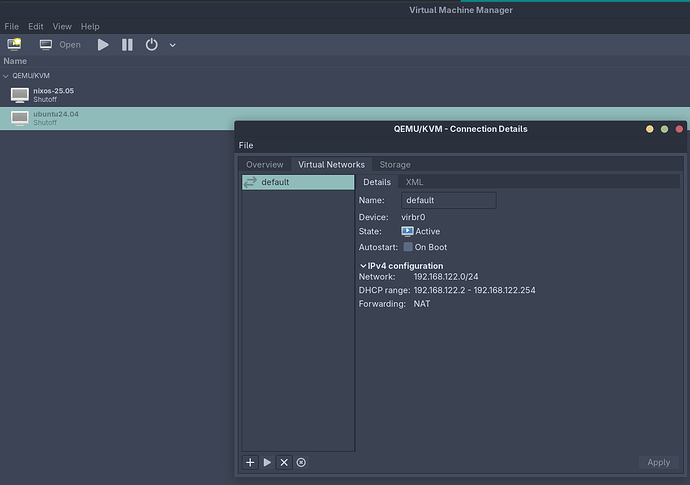The image size is (690, 485).
Task: Click the Apply button
Action: (x=658, y=462)
